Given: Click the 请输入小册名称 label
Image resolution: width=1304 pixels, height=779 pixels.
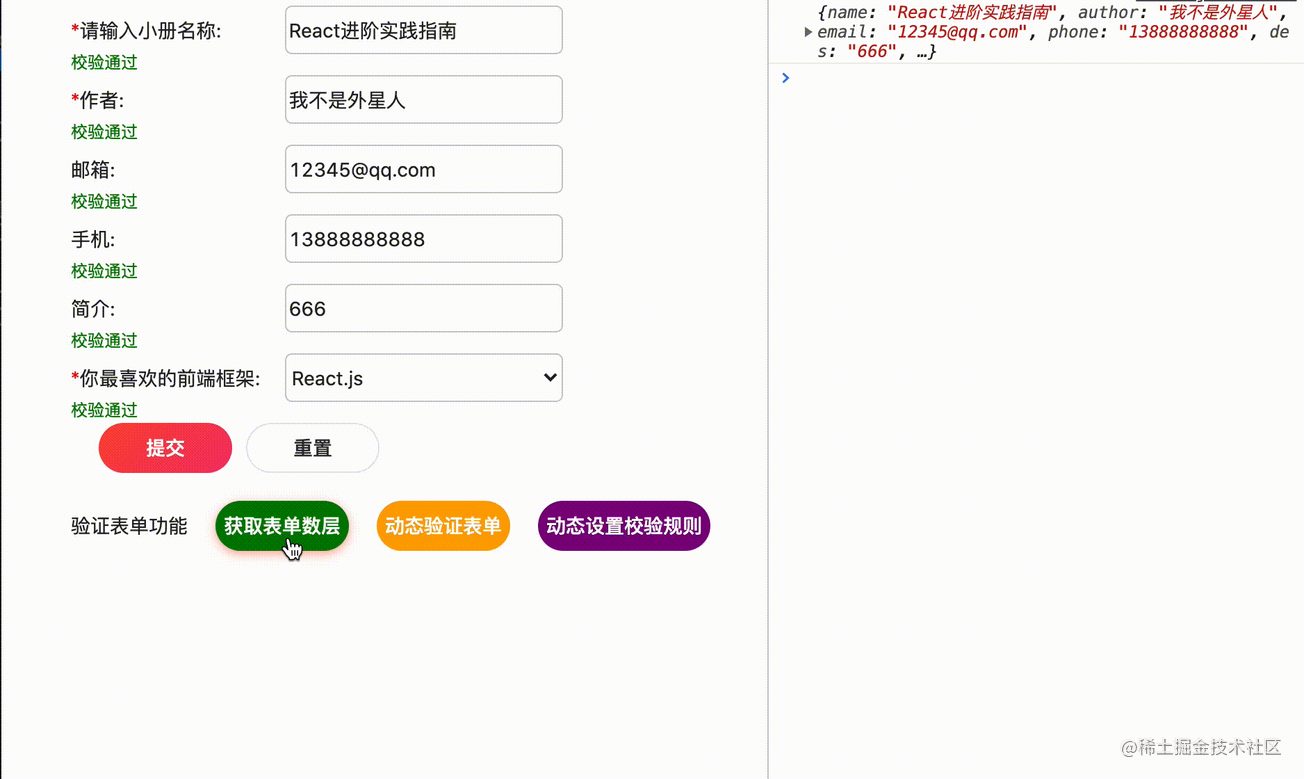Looking at the screenshot, I should click(x=147, y=31).
